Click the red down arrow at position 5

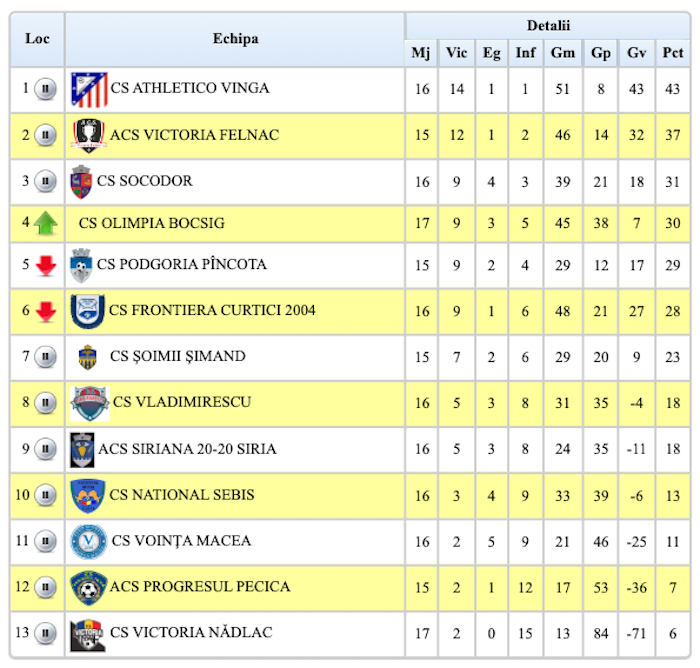[x=46, y=266]
